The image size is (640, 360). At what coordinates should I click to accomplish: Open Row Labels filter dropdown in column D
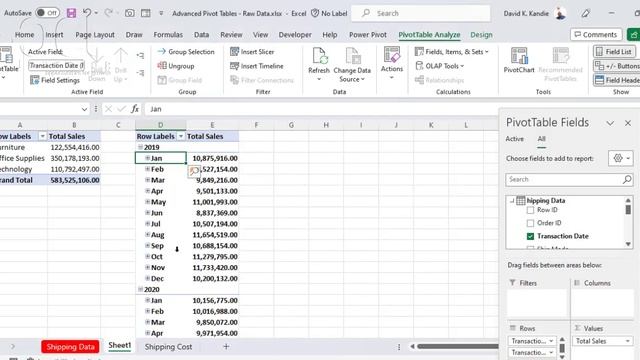click(x=181, y=136)
